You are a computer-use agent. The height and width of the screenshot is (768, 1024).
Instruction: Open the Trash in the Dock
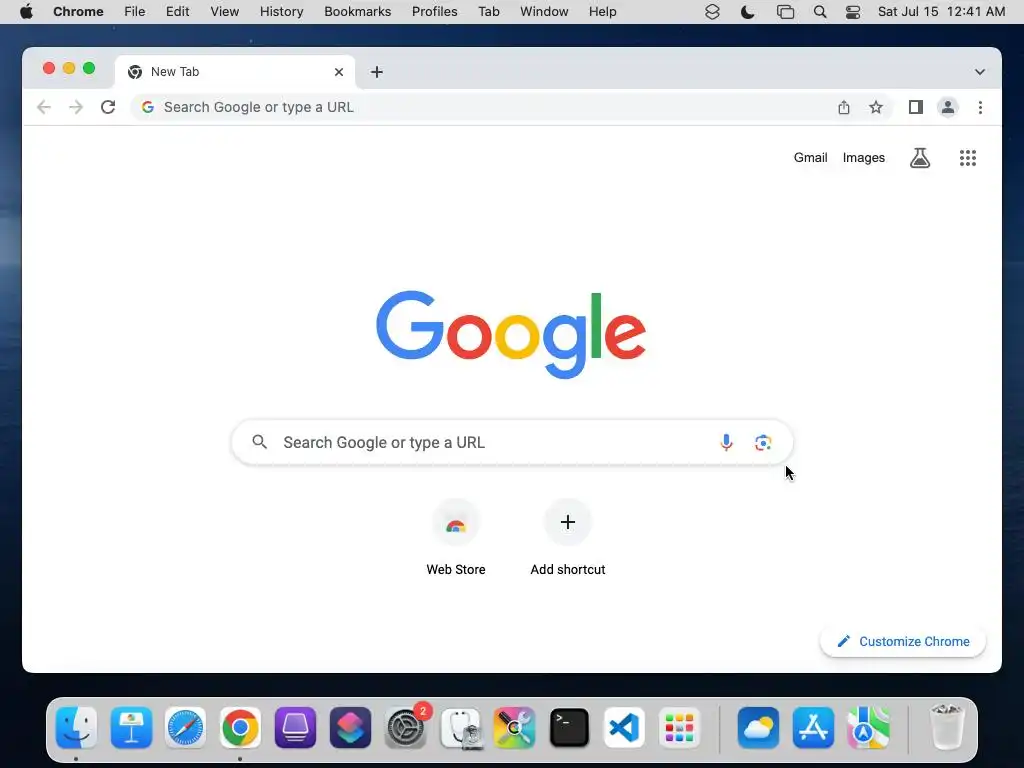click(x=946, y=726)
